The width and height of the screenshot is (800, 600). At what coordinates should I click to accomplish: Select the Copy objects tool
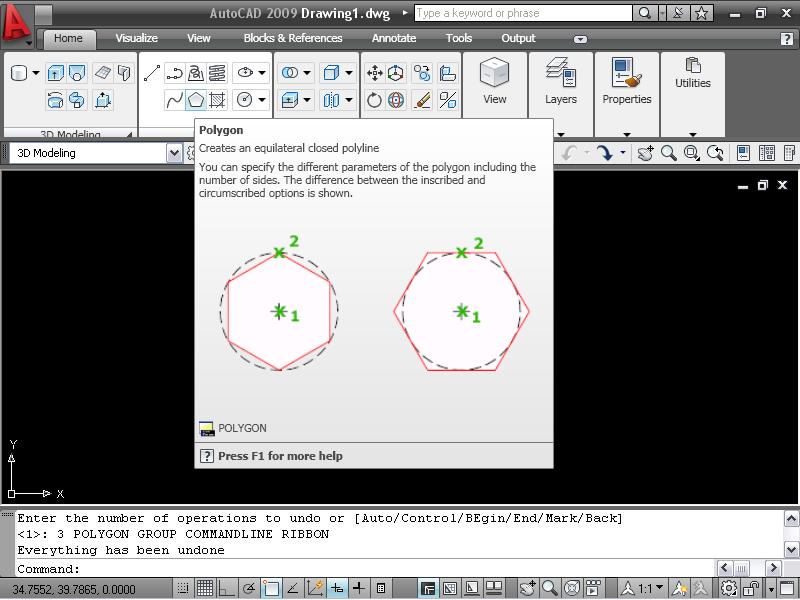pos(422,73)
